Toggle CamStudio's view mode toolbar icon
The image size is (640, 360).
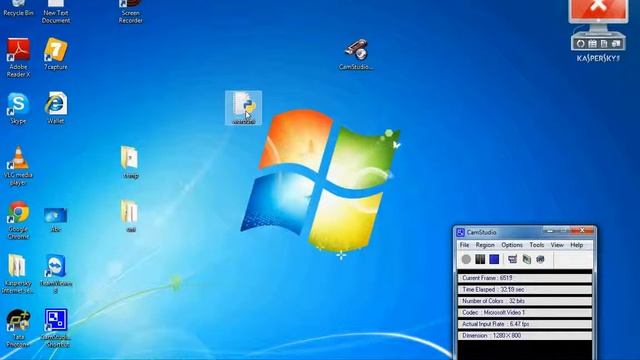(513, 259)
